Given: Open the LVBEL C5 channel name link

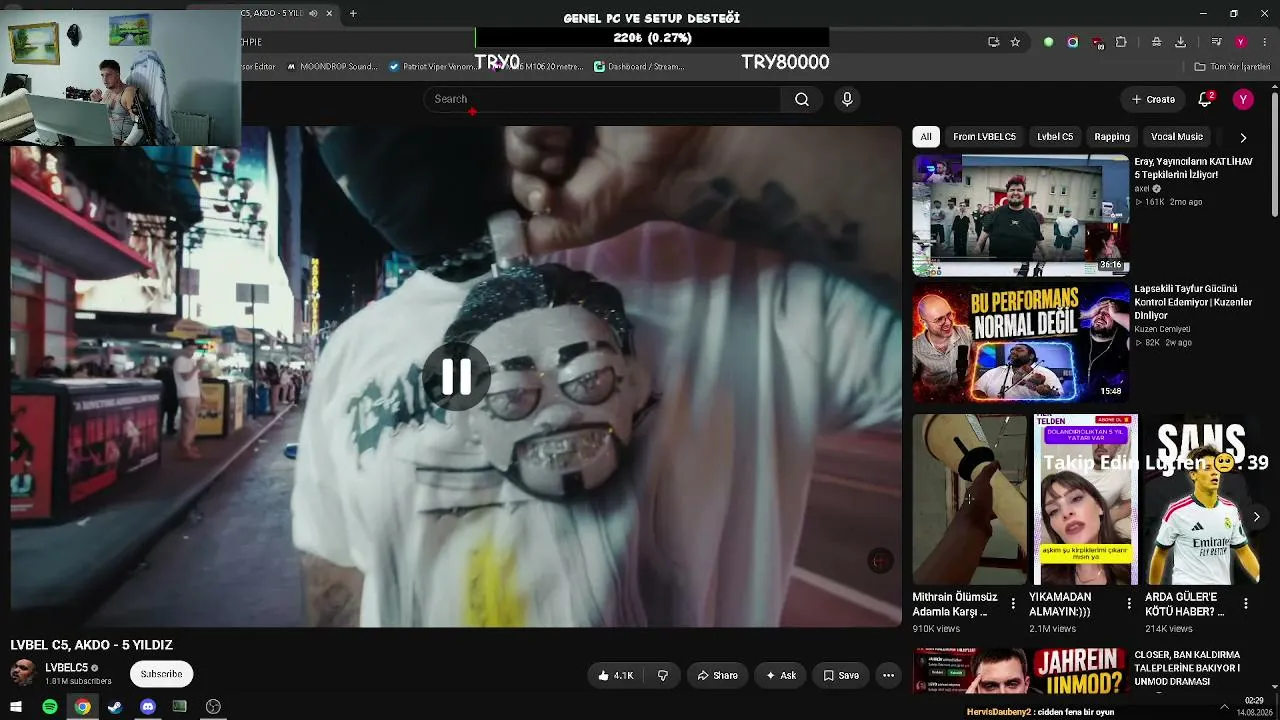Looking at the screenshot, I should tap(67, 667).
